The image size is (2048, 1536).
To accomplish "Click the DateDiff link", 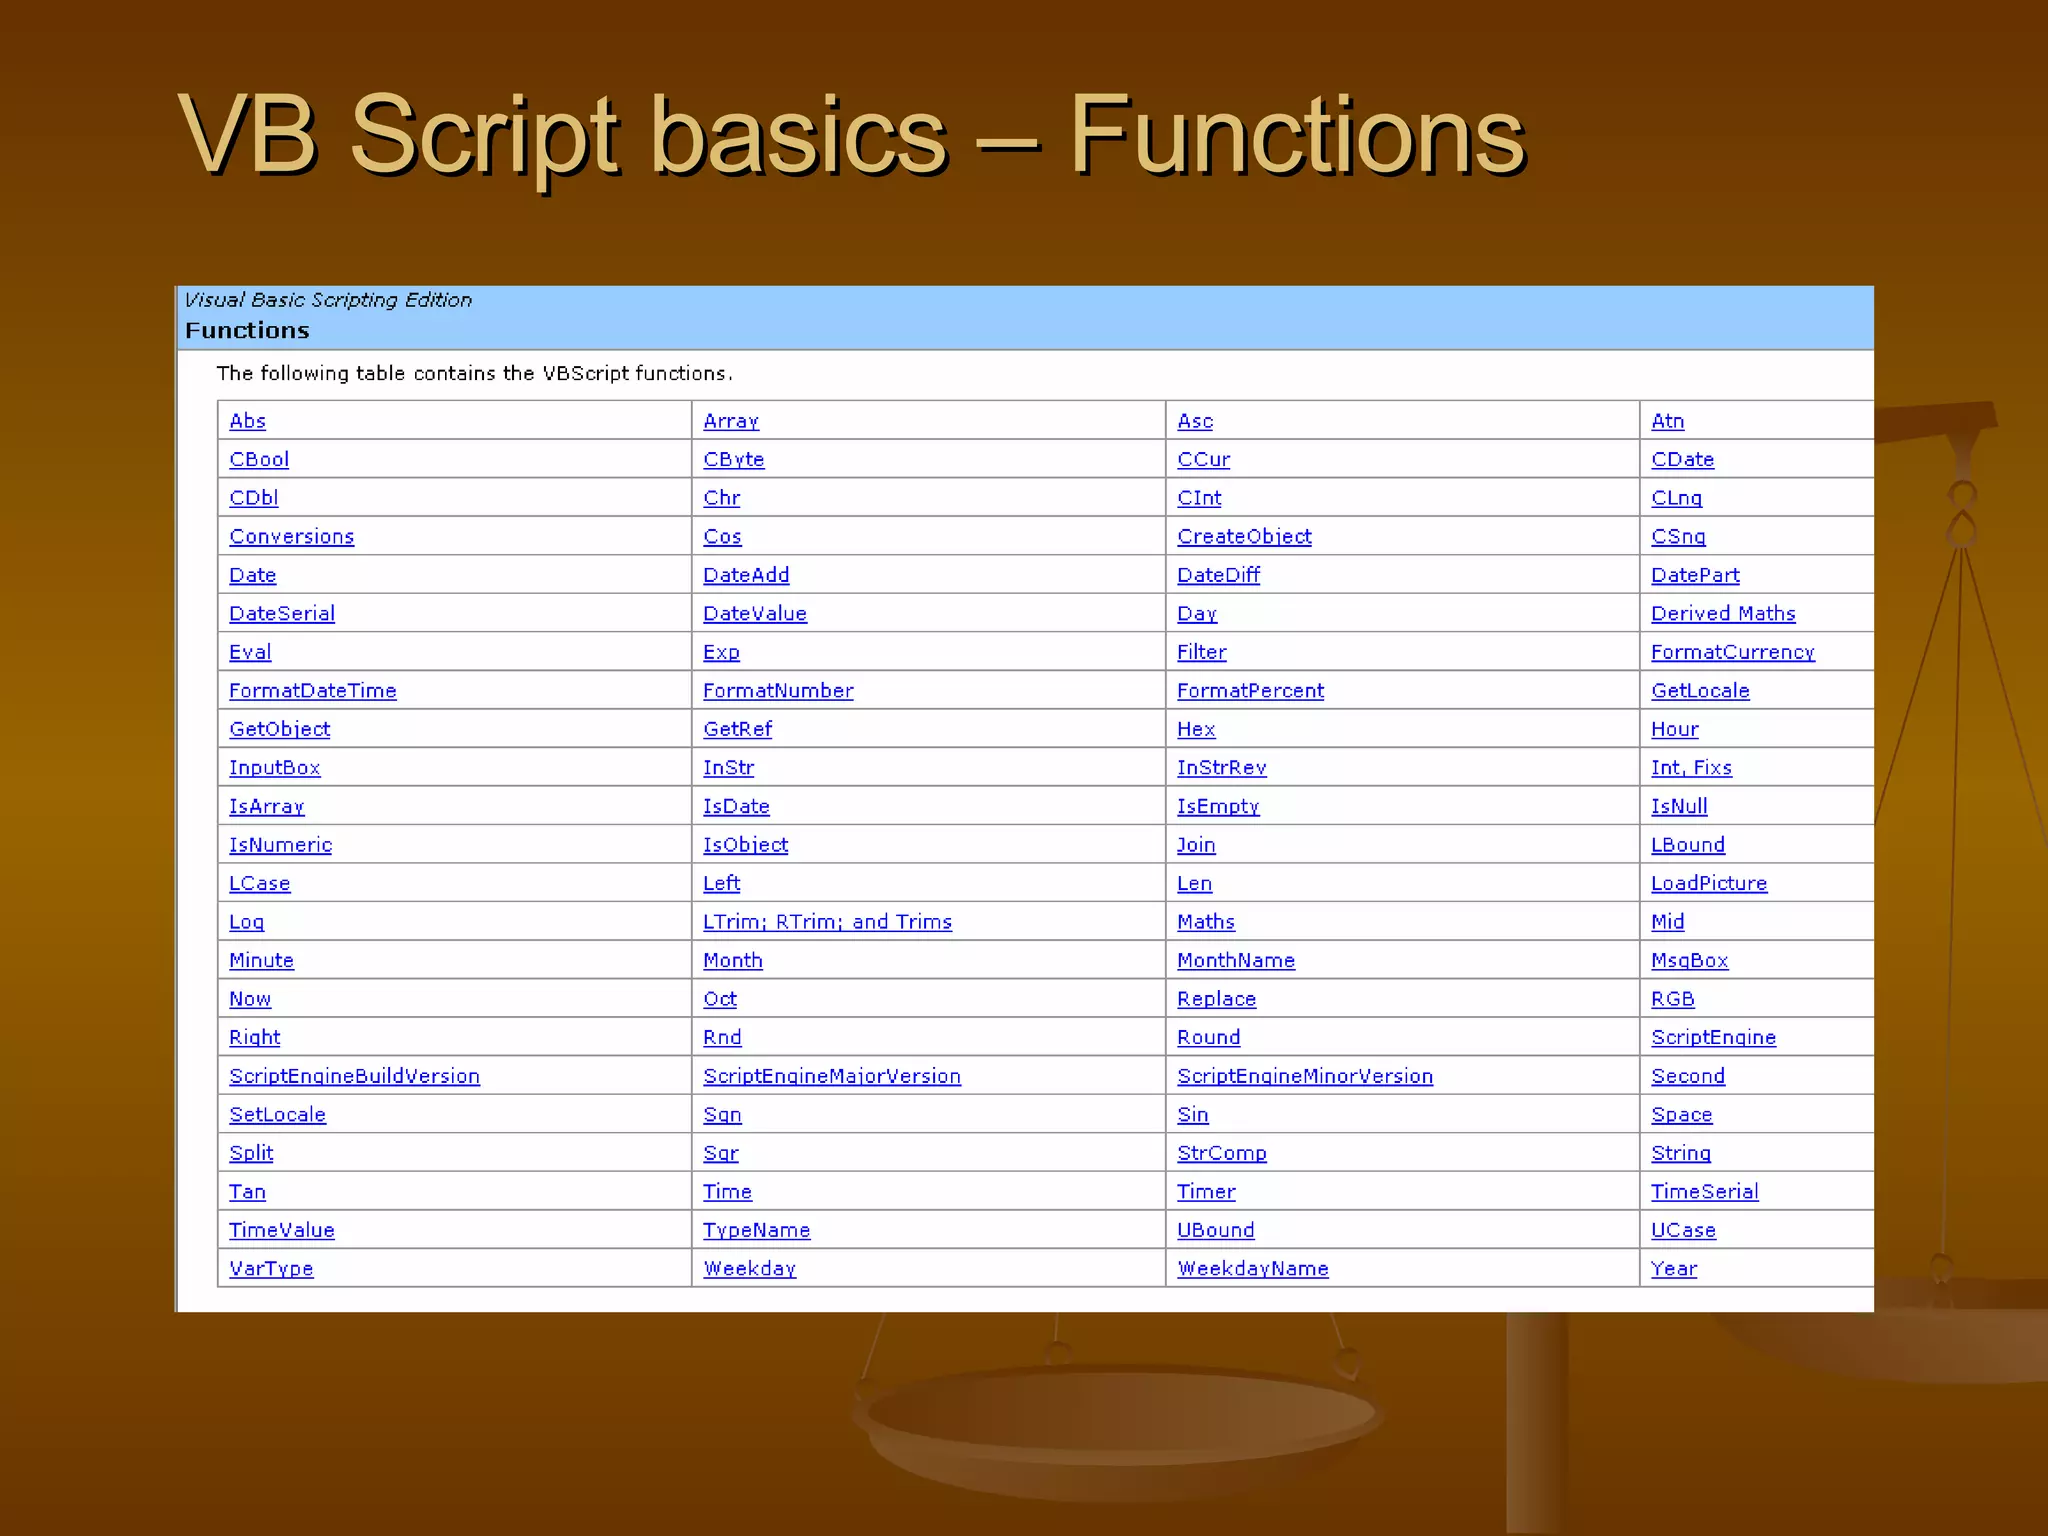I will 1219,575.
